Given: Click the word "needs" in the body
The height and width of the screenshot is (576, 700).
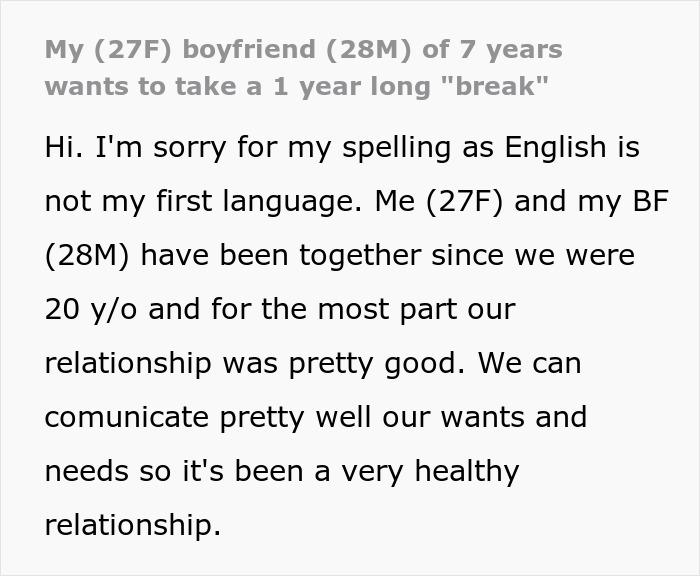Looking at the screenshot, I should click(86, 471).
